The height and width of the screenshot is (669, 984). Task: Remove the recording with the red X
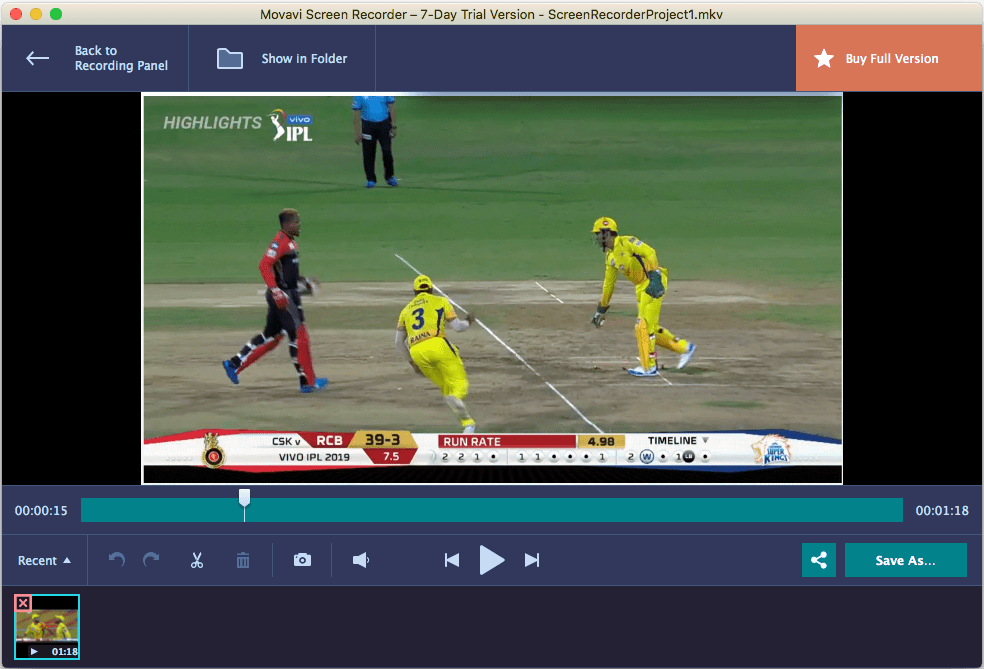(23, 603)
